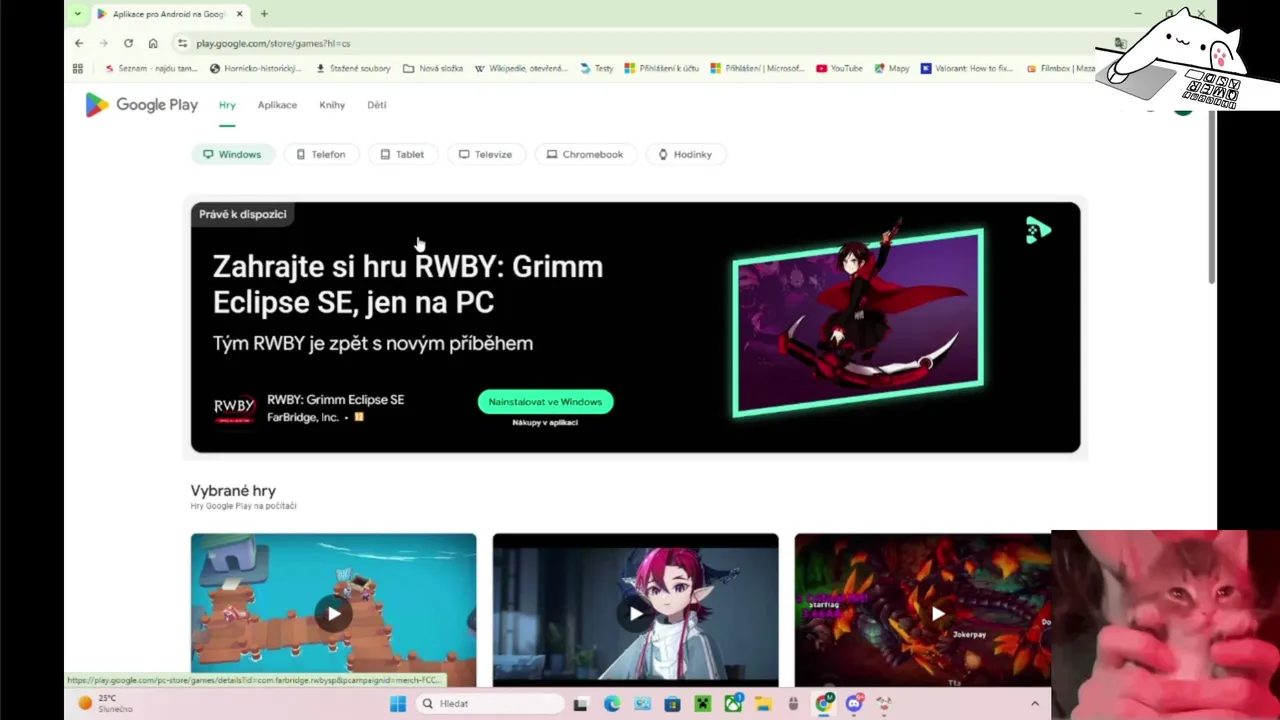Select the Hry tab
1280x720 pixels.
coord(227,105)
